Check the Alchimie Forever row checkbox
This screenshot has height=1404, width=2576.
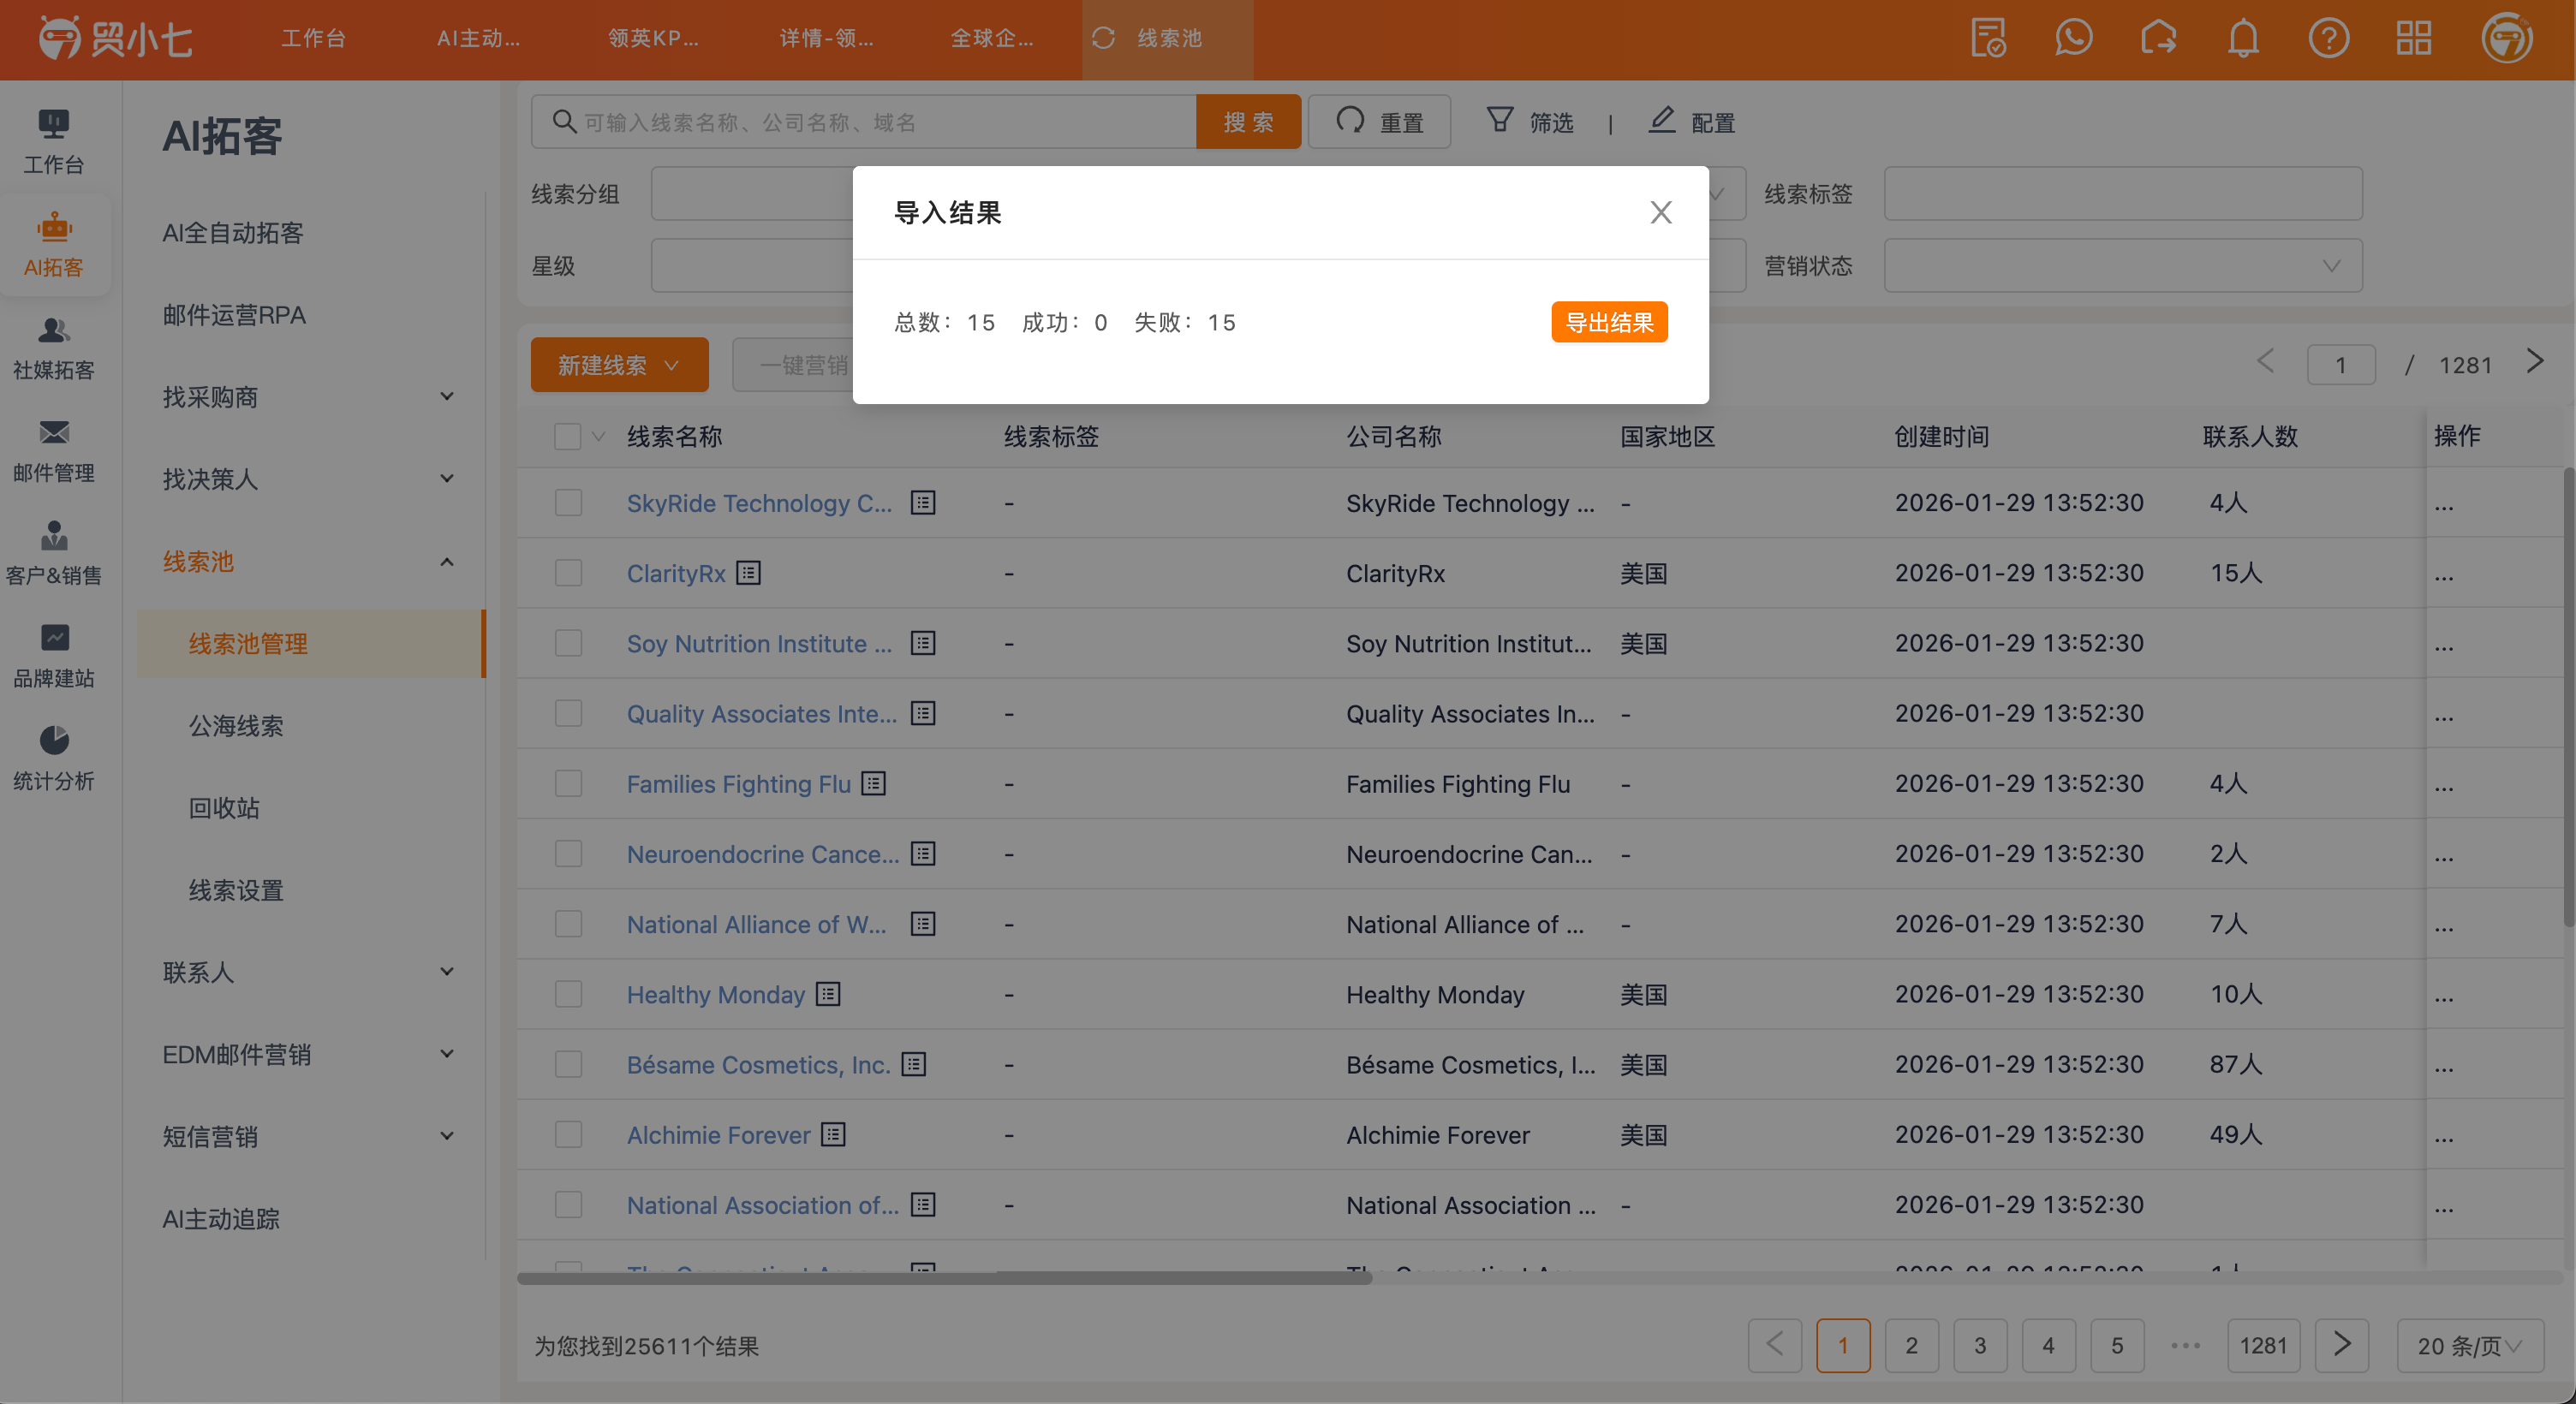568,1135
